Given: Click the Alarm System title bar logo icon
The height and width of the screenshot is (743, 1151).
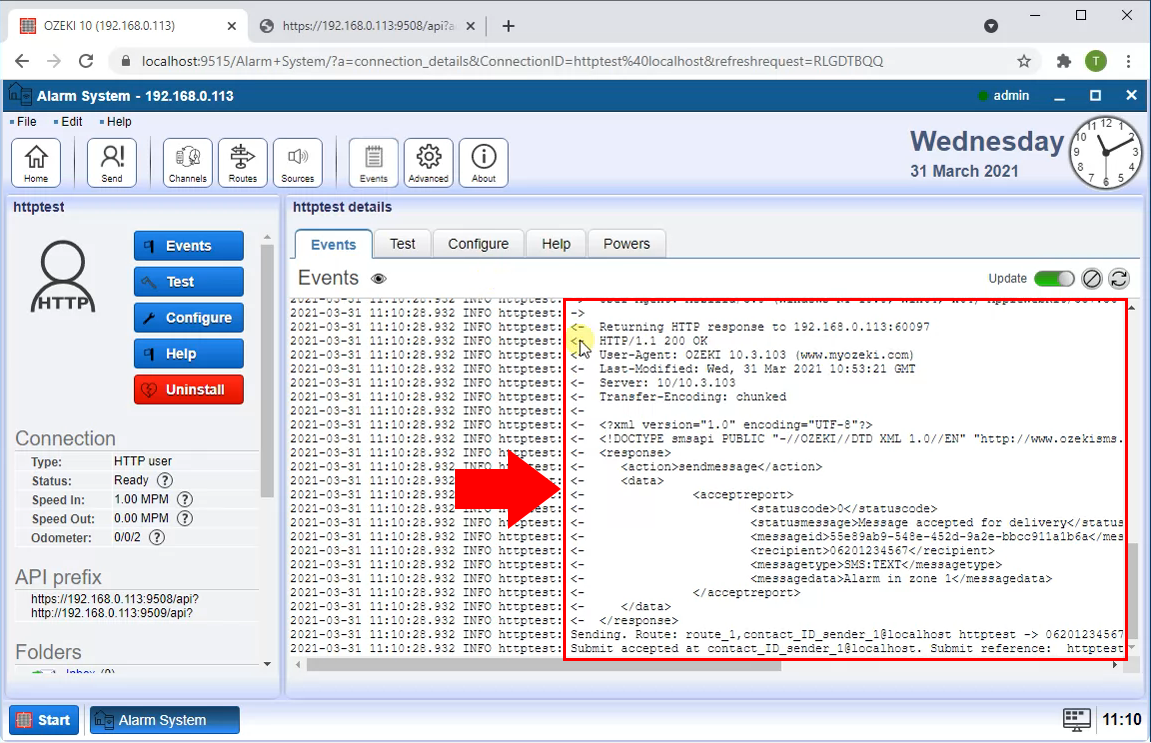Looking at the screenshot, I should click(x=20, y=95).
